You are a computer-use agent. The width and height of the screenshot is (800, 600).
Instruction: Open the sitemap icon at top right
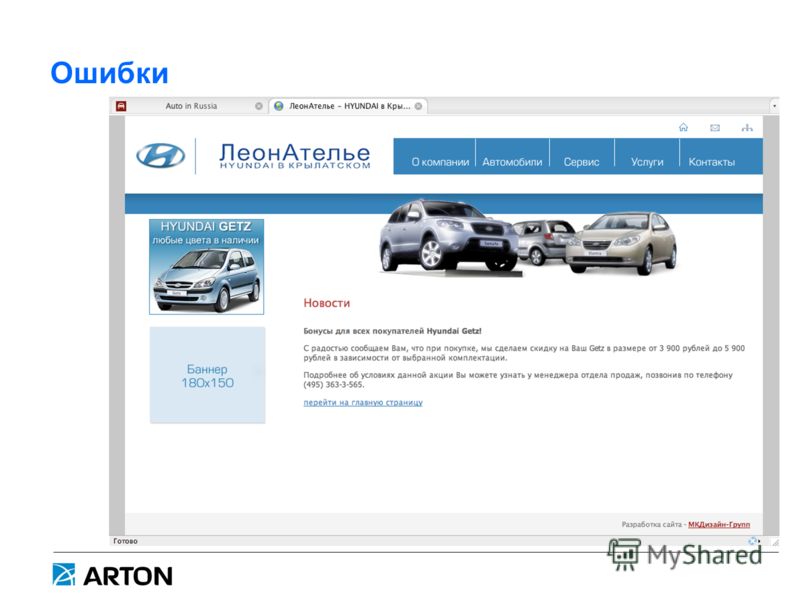pyautogui.click(x=747, y=128)
